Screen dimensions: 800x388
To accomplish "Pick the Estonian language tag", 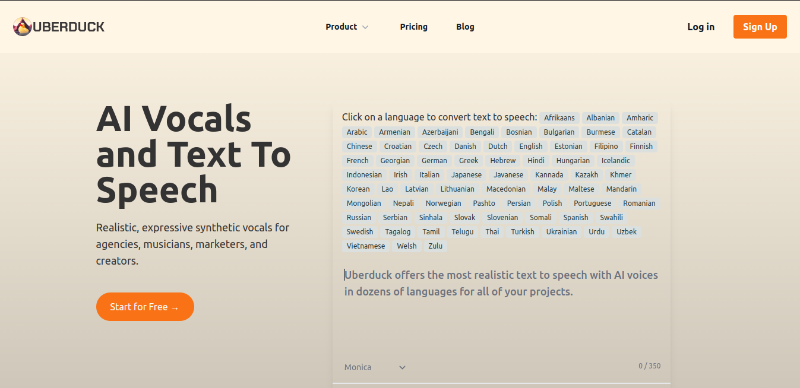I will pos(568,147).
